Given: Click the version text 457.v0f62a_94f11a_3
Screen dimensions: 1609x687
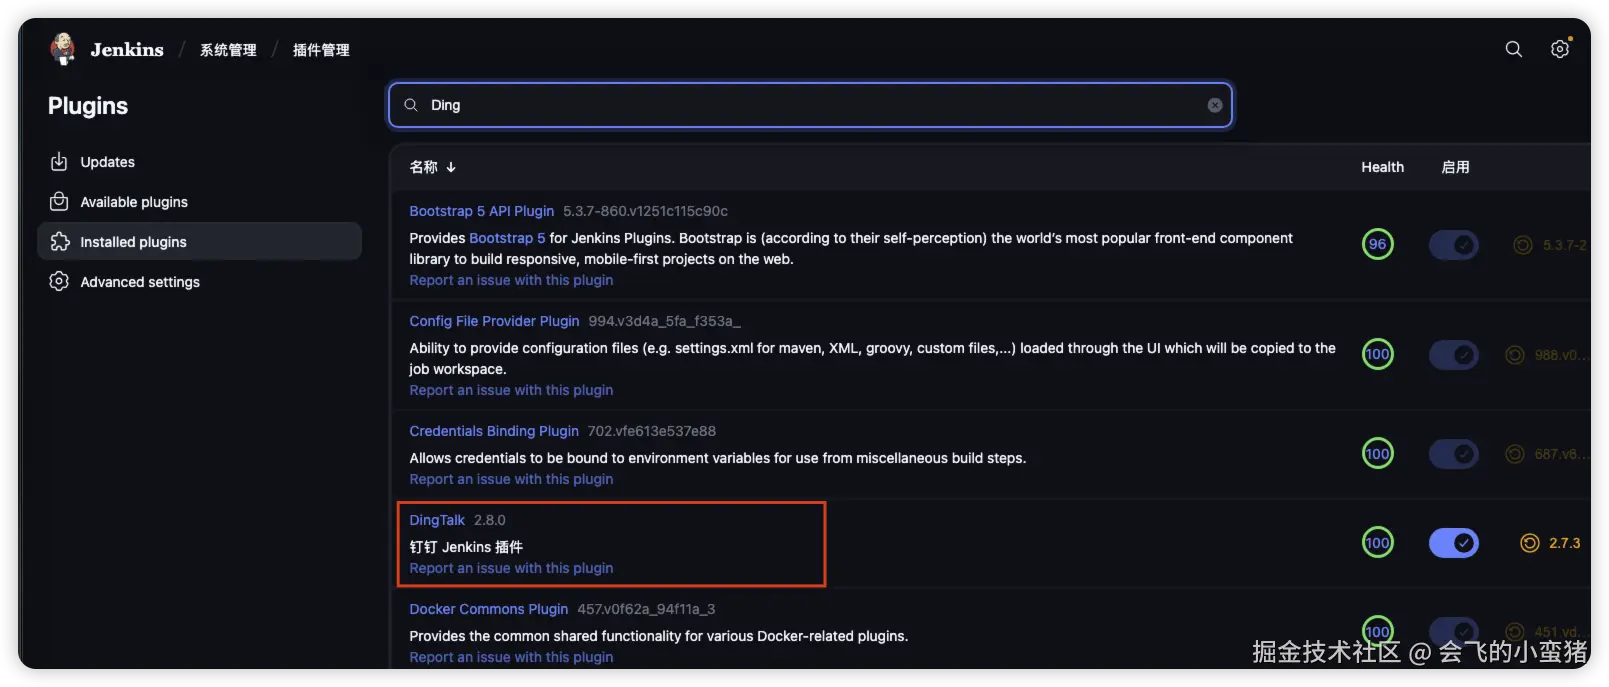Looking at the screenshot, I should 646,609.
